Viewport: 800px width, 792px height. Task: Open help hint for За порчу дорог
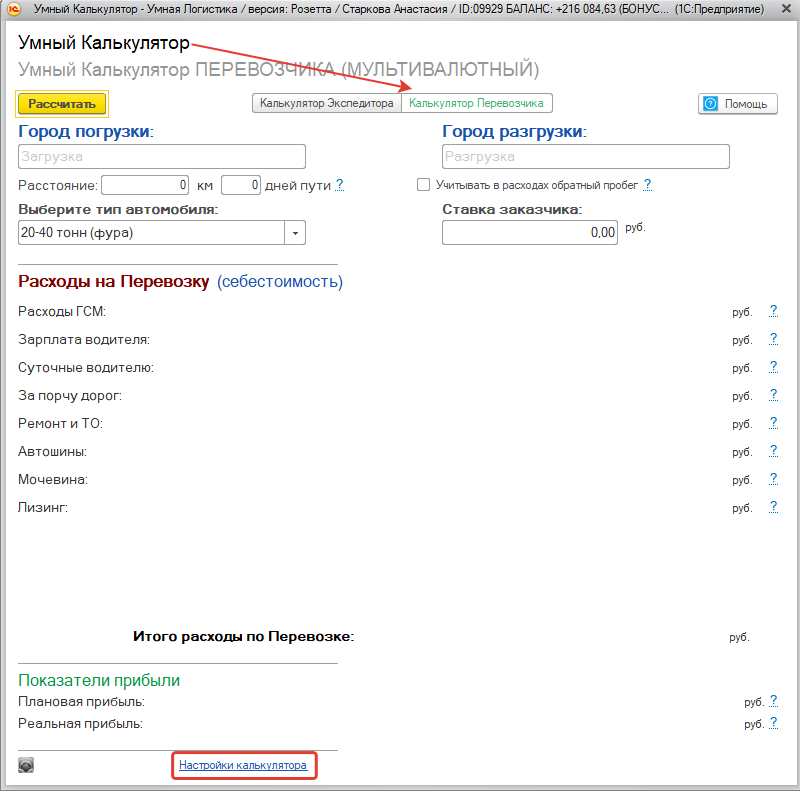pyautogui.click(x=773, y=395)
